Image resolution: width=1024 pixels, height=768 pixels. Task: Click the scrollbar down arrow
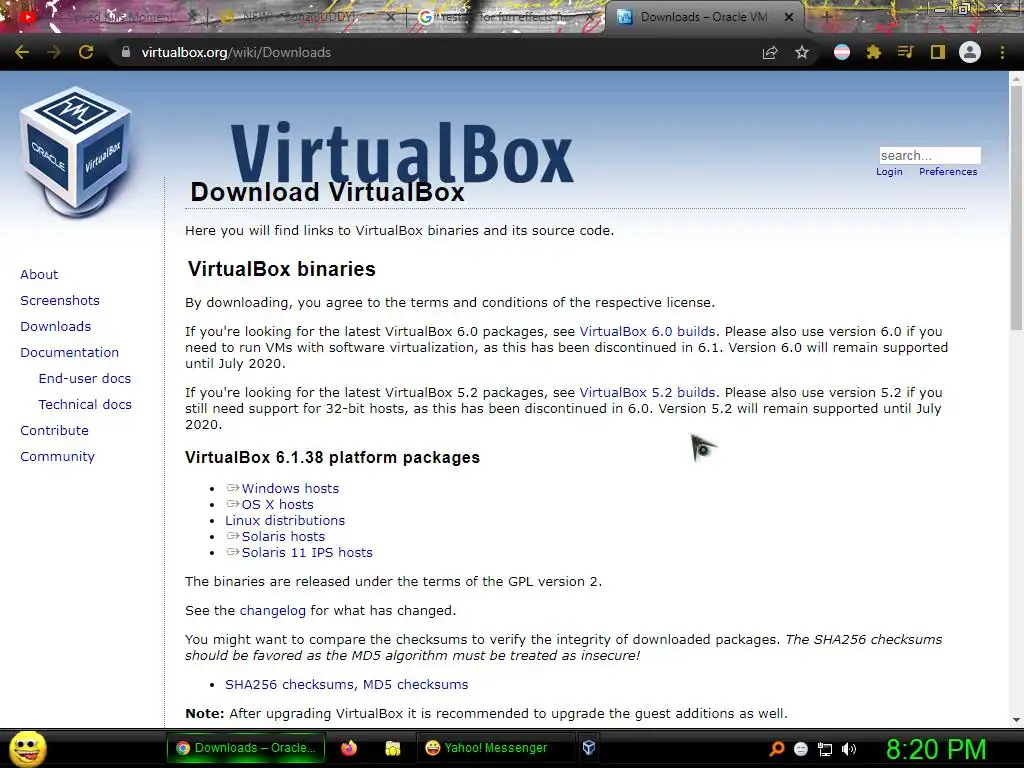(1016, 720)
